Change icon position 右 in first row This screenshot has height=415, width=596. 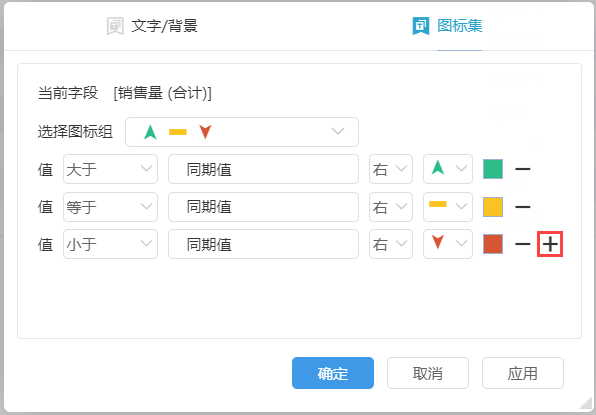click(391, 169)
